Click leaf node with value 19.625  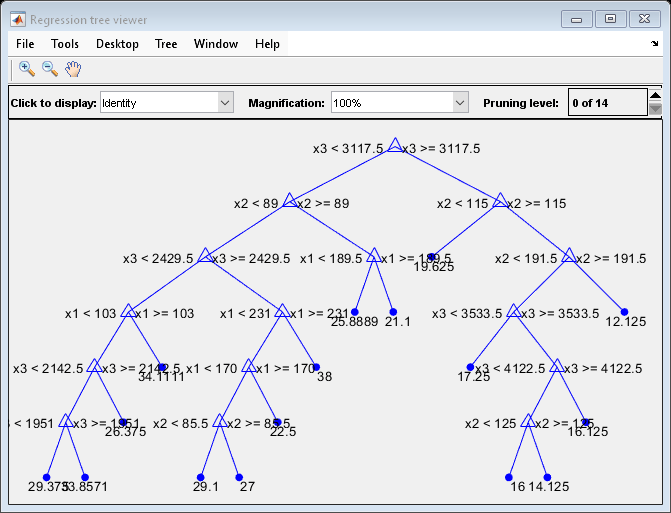[431, 257]
